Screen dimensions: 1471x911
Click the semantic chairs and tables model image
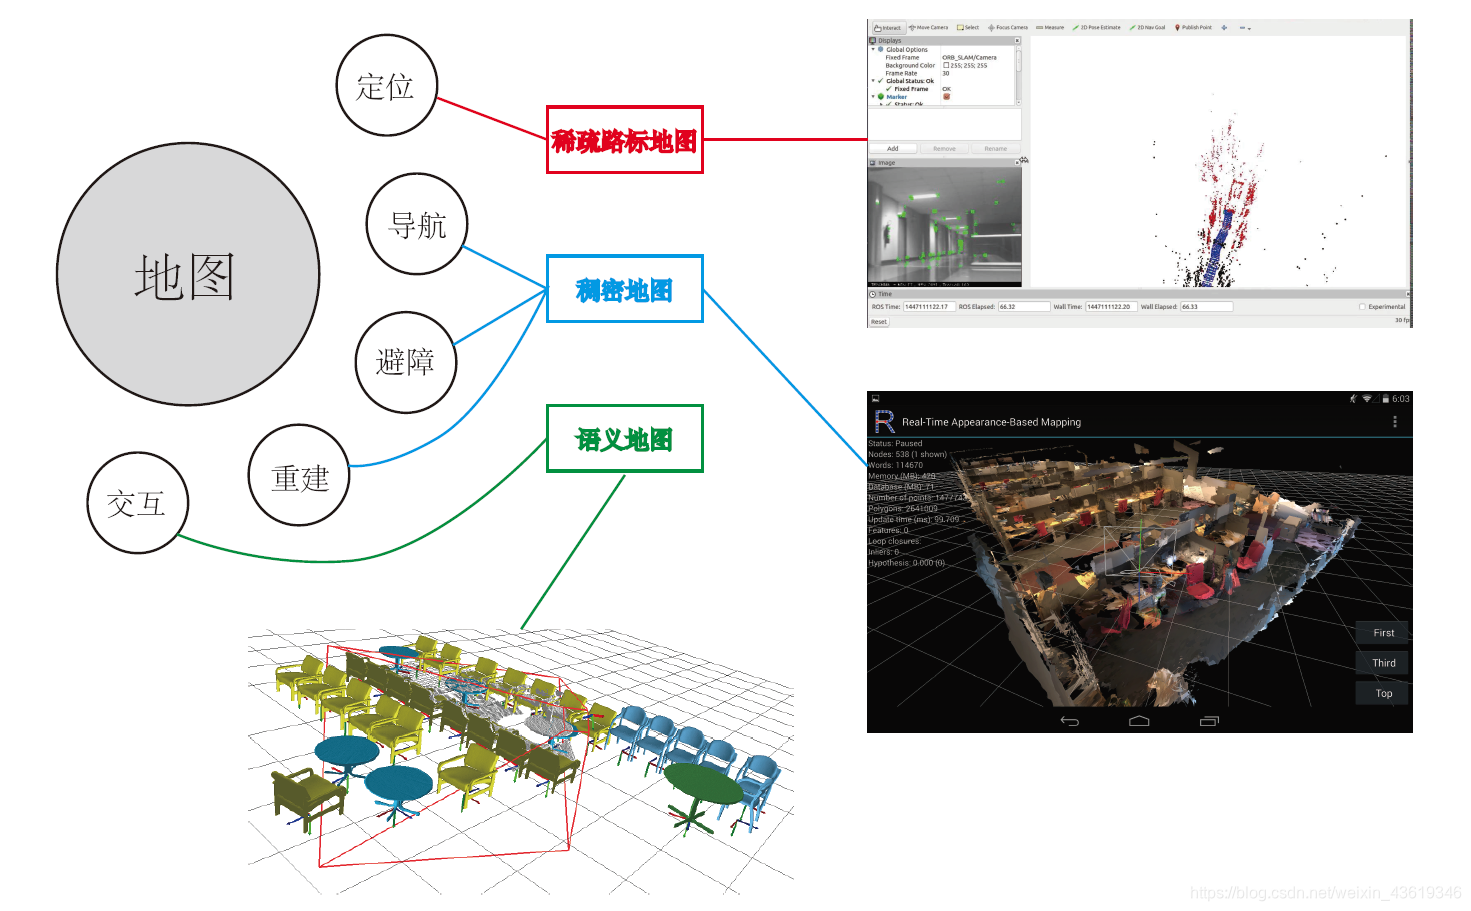(x=521, y=762)
